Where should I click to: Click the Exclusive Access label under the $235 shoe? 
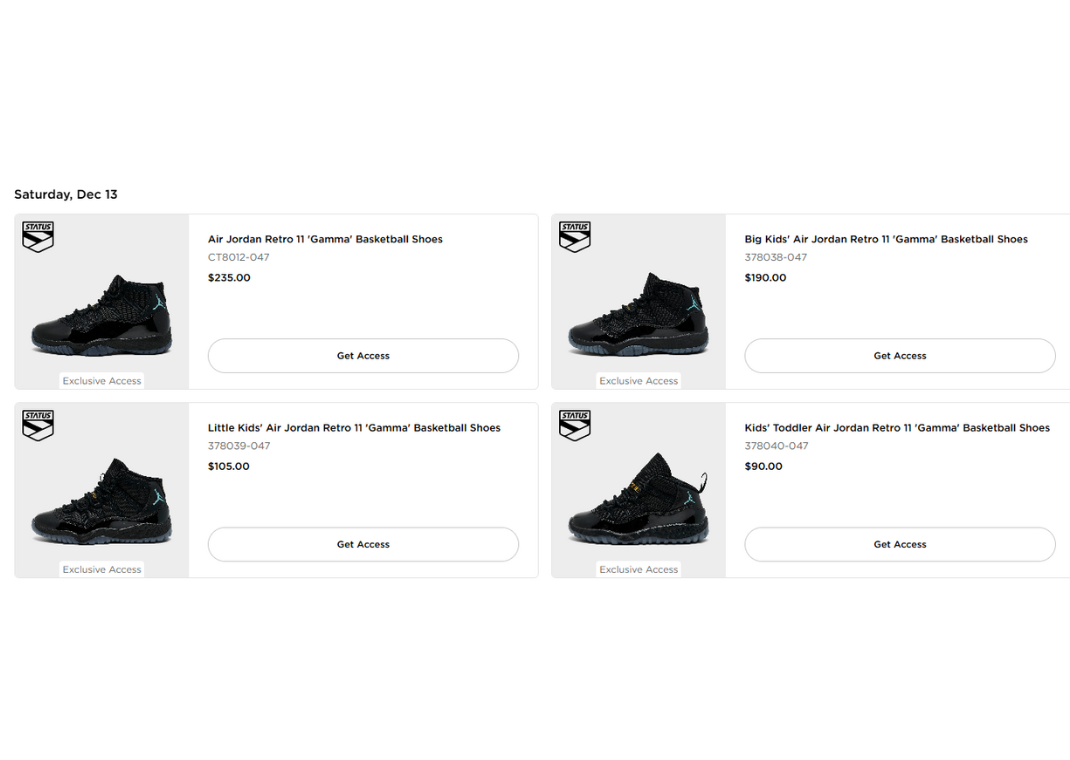point(101,380)
